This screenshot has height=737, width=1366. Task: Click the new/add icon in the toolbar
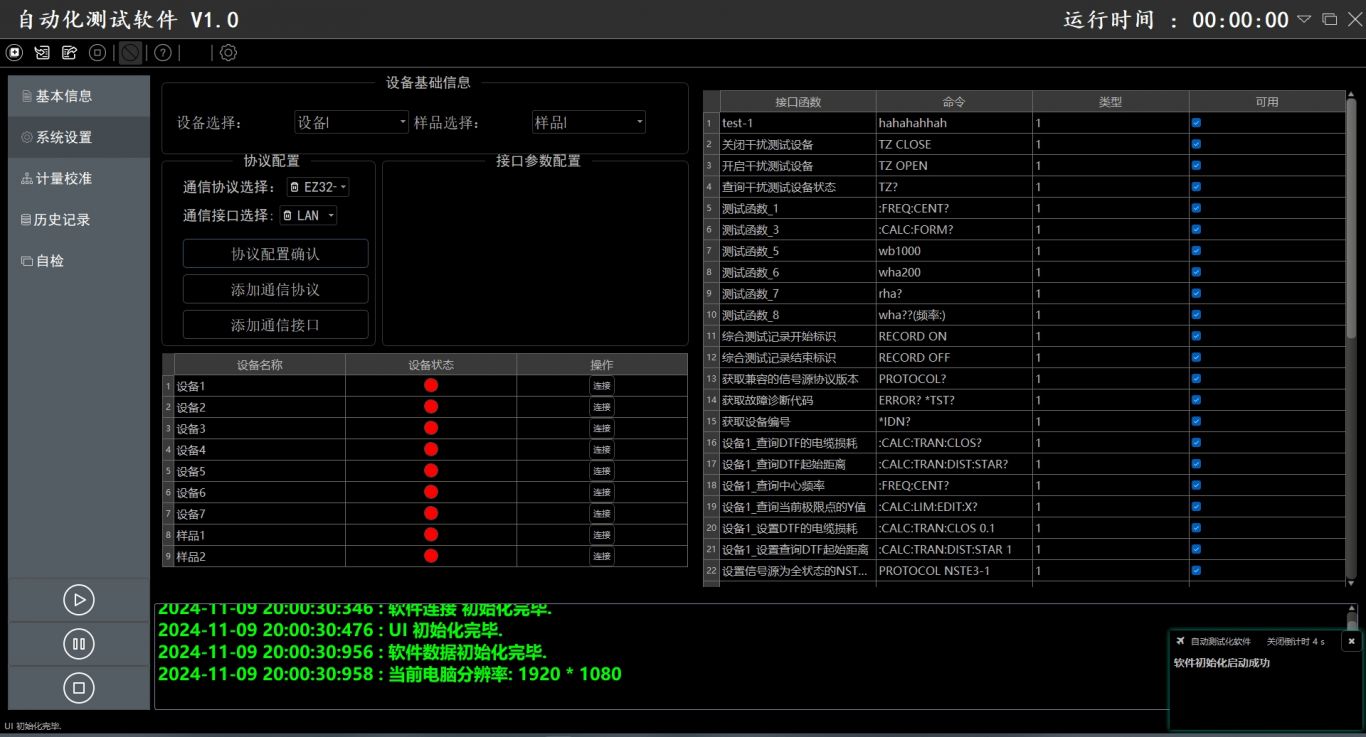pos(14,53)
